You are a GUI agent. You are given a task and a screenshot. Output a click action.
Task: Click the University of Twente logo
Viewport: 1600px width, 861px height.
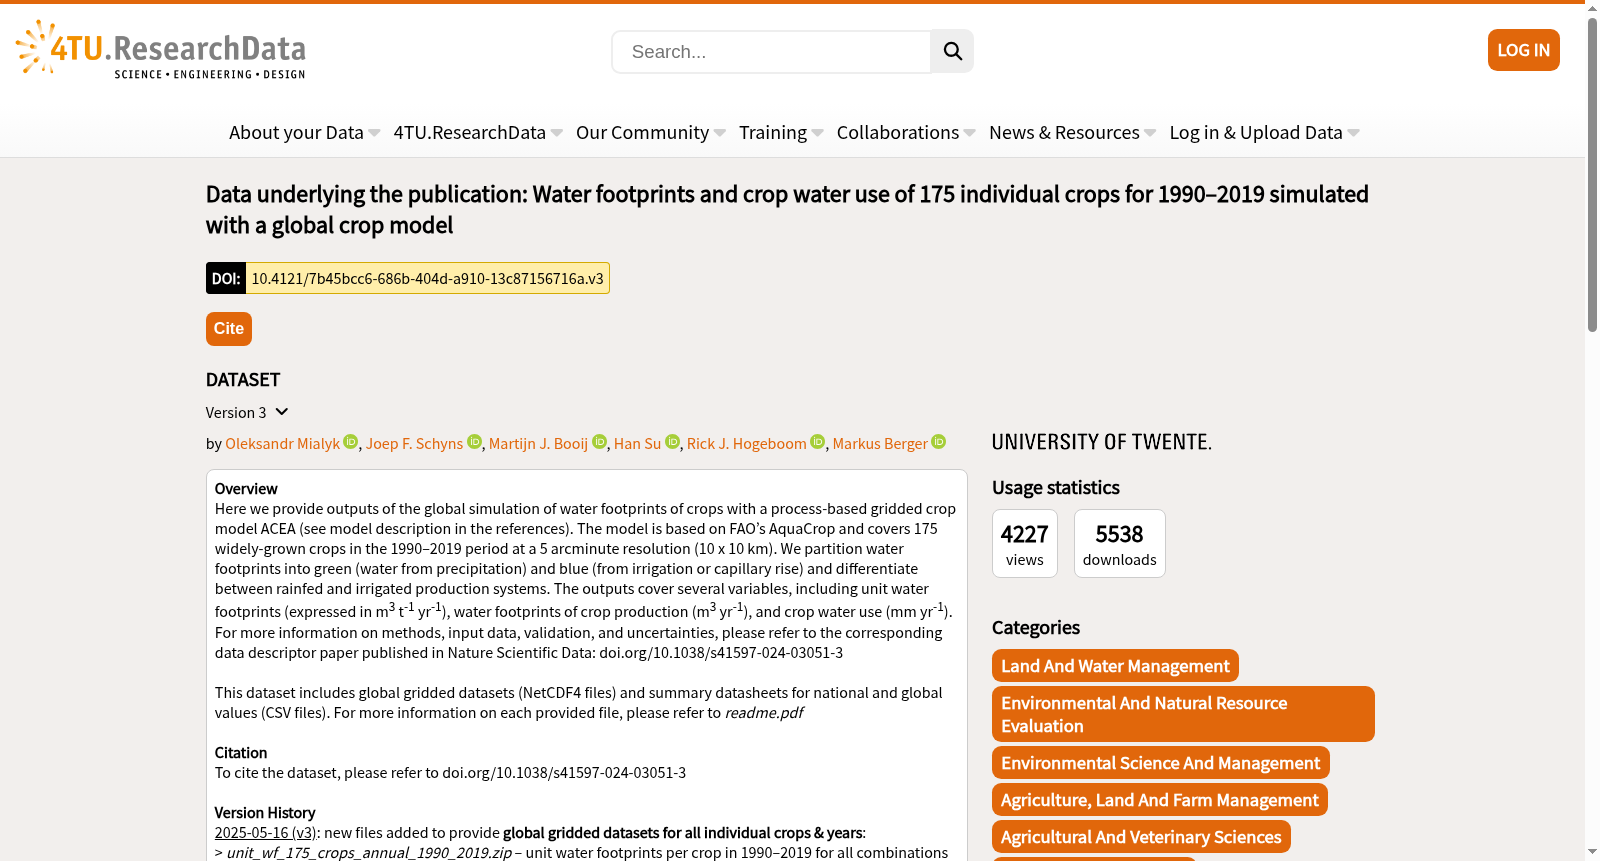[x=1102, y=442]
